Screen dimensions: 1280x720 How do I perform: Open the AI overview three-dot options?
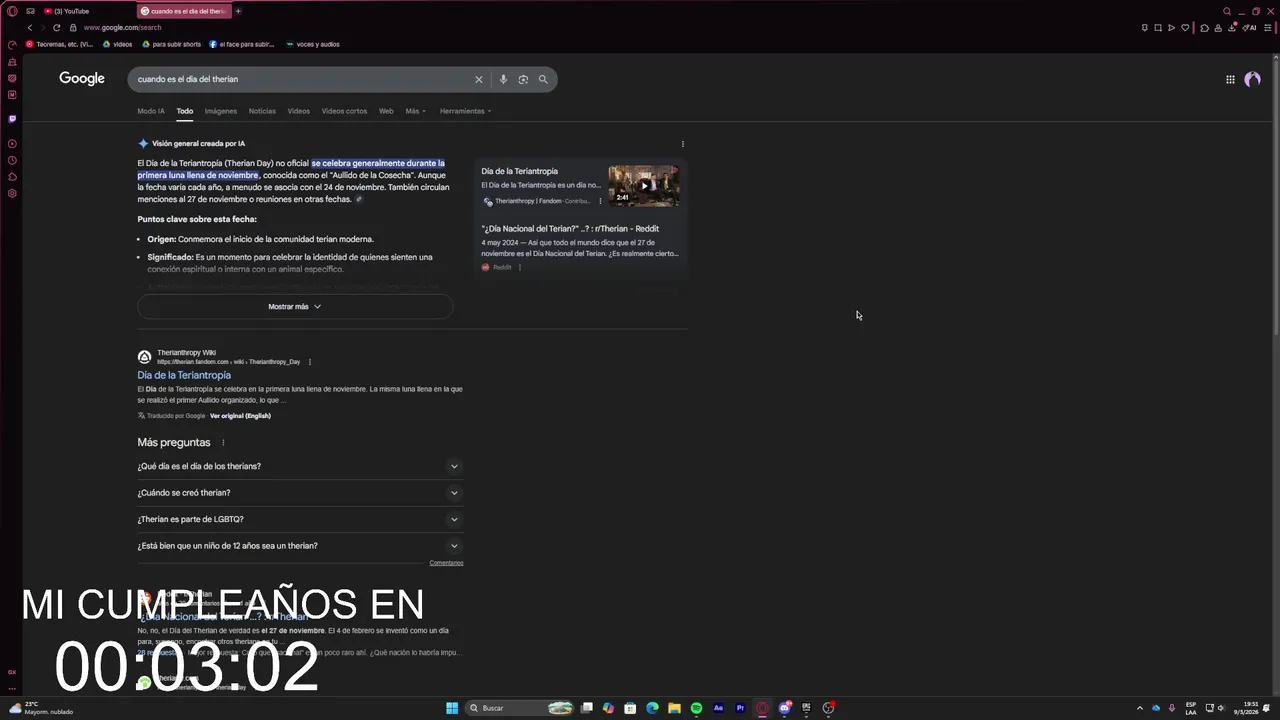(x=683, y=144)
